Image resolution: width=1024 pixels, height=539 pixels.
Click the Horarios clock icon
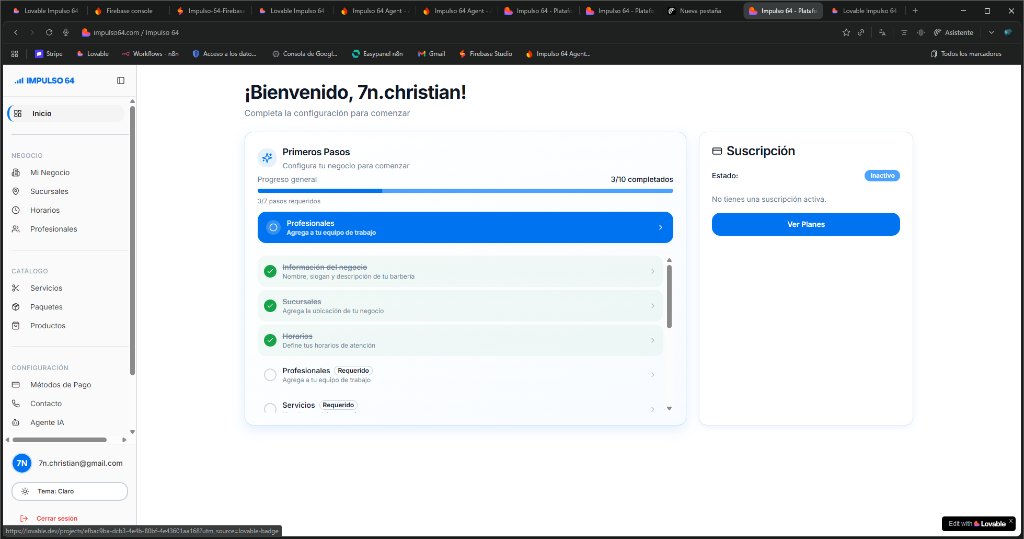tap(16, 210)
